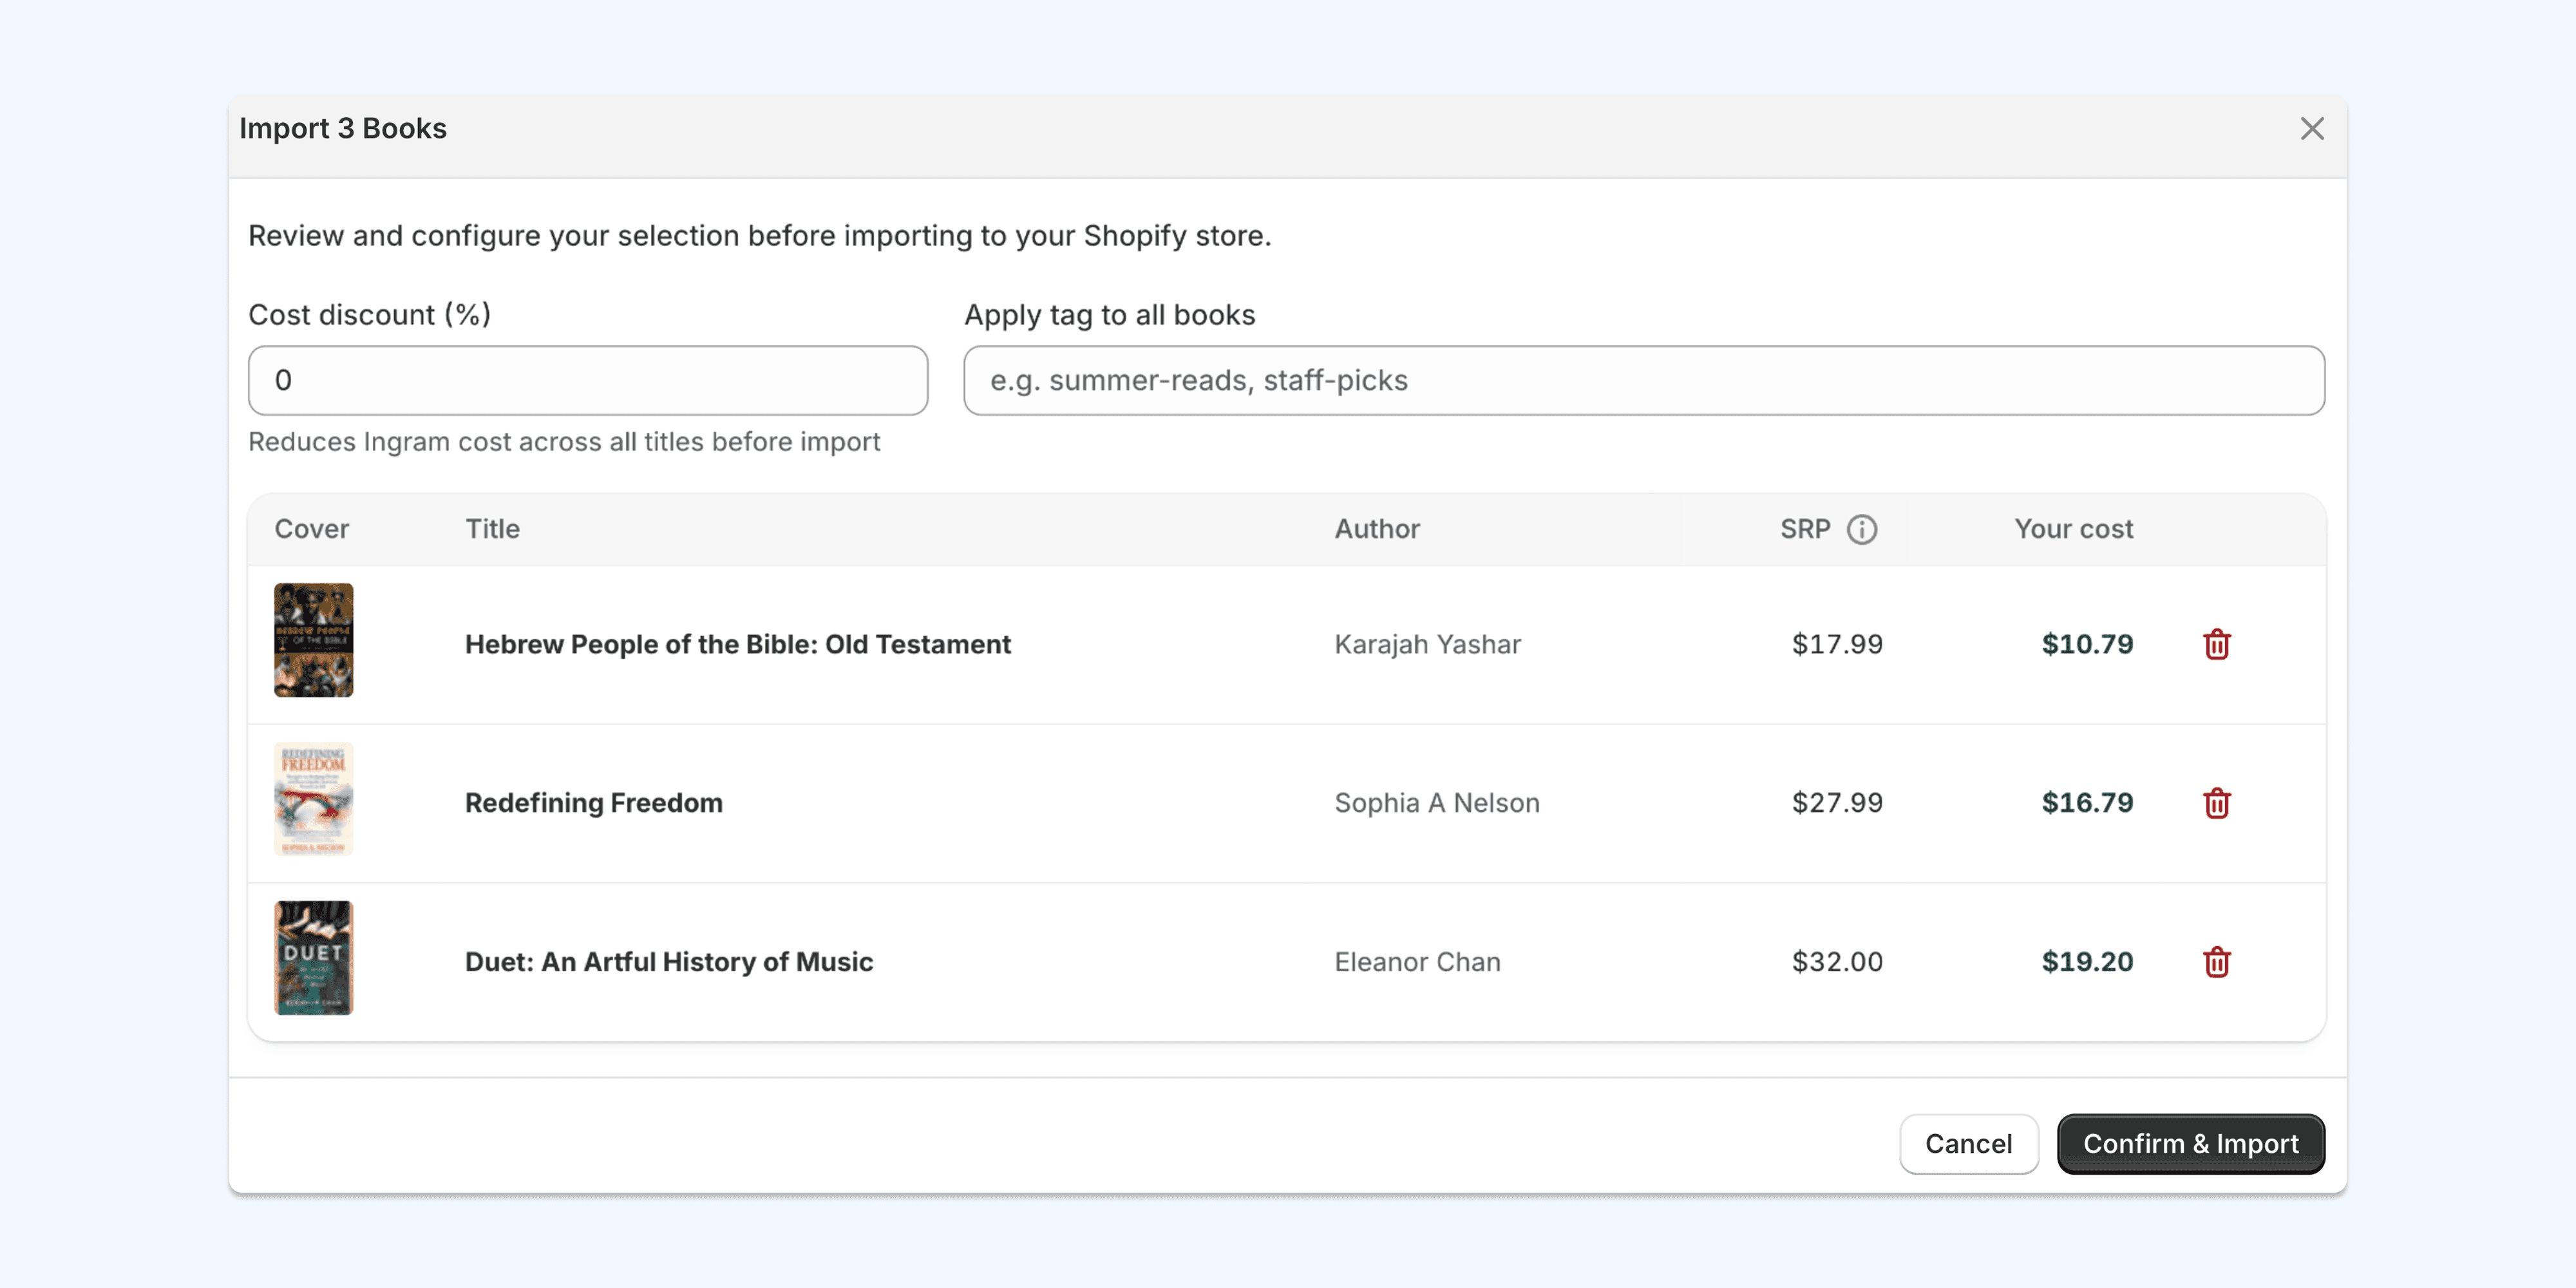2576x1288 pixels.
Task: Click the Title column header
Action: (492, 529)
